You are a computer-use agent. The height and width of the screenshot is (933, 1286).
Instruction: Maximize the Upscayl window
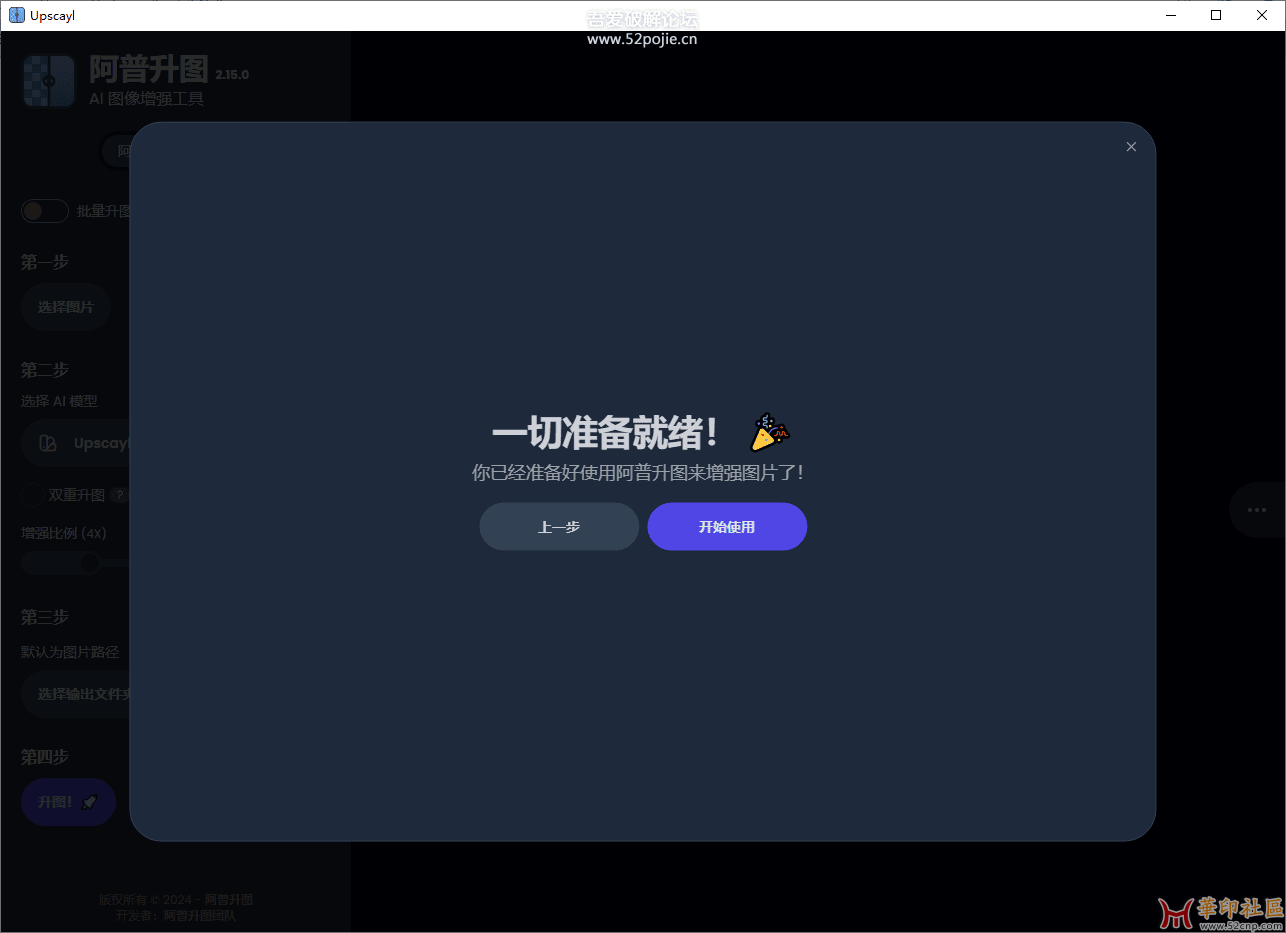[1216, 15]
